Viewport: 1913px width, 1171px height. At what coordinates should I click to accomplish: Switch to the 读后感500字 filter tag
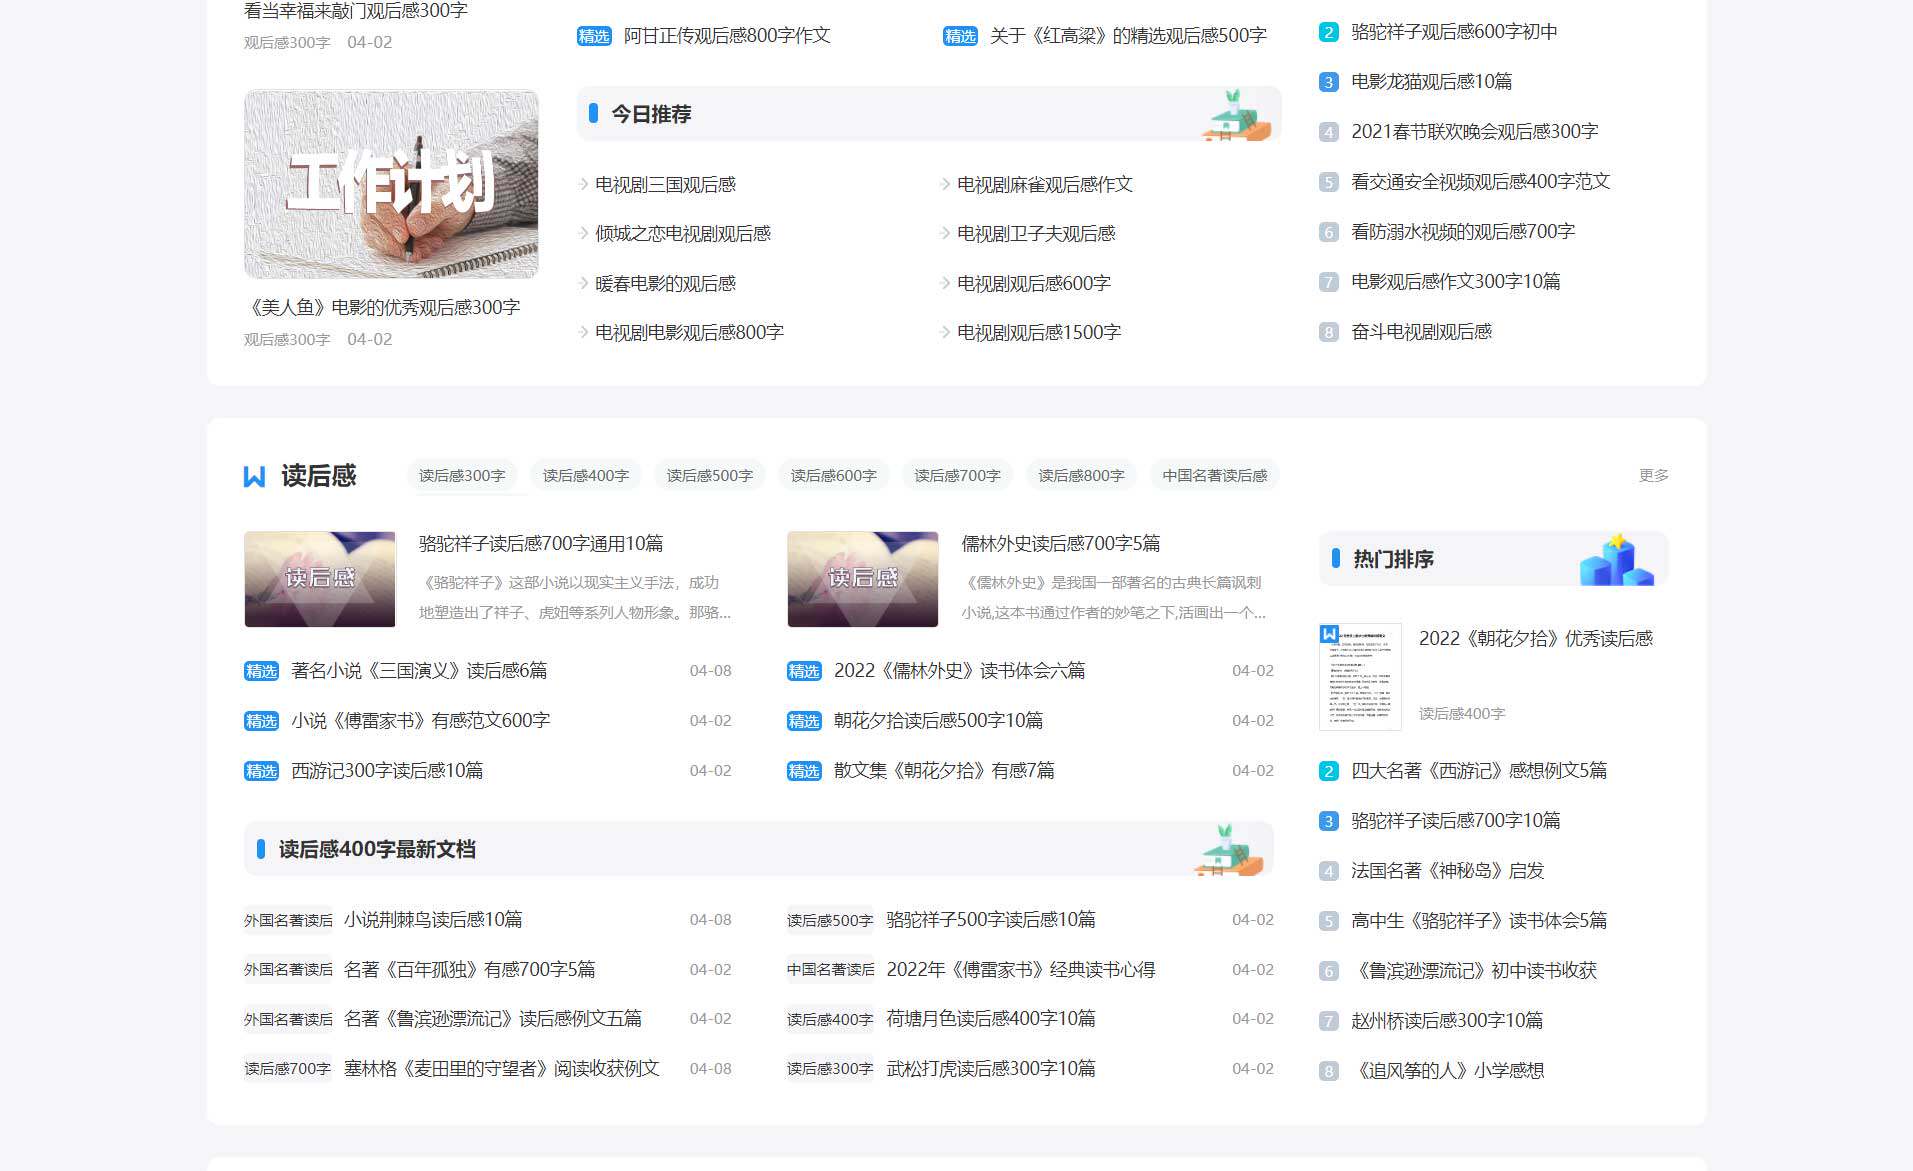pyautogui.click(x=708, y=475)
